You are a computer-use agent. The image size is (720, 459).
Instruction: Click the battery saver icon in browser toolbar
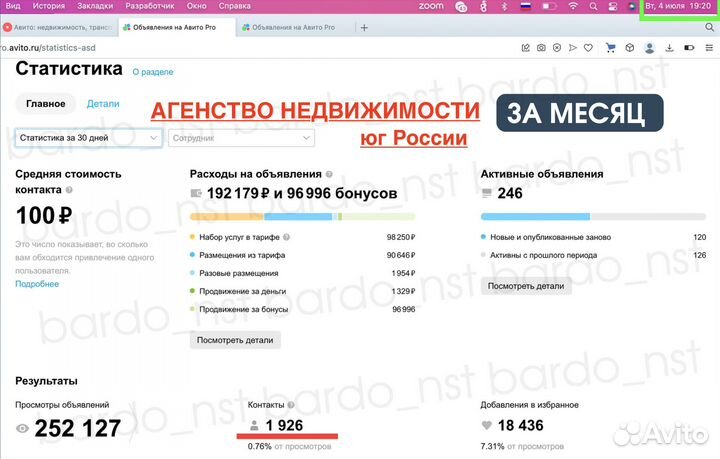point(689,48)
